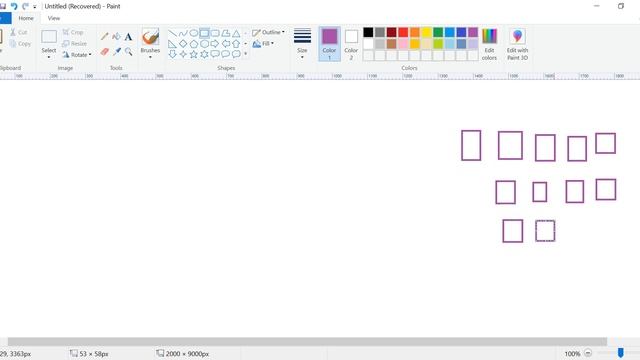This screenshot has height=360, width=640.
Task: Choose the Hexagon shape
Action: click(204, 44)
